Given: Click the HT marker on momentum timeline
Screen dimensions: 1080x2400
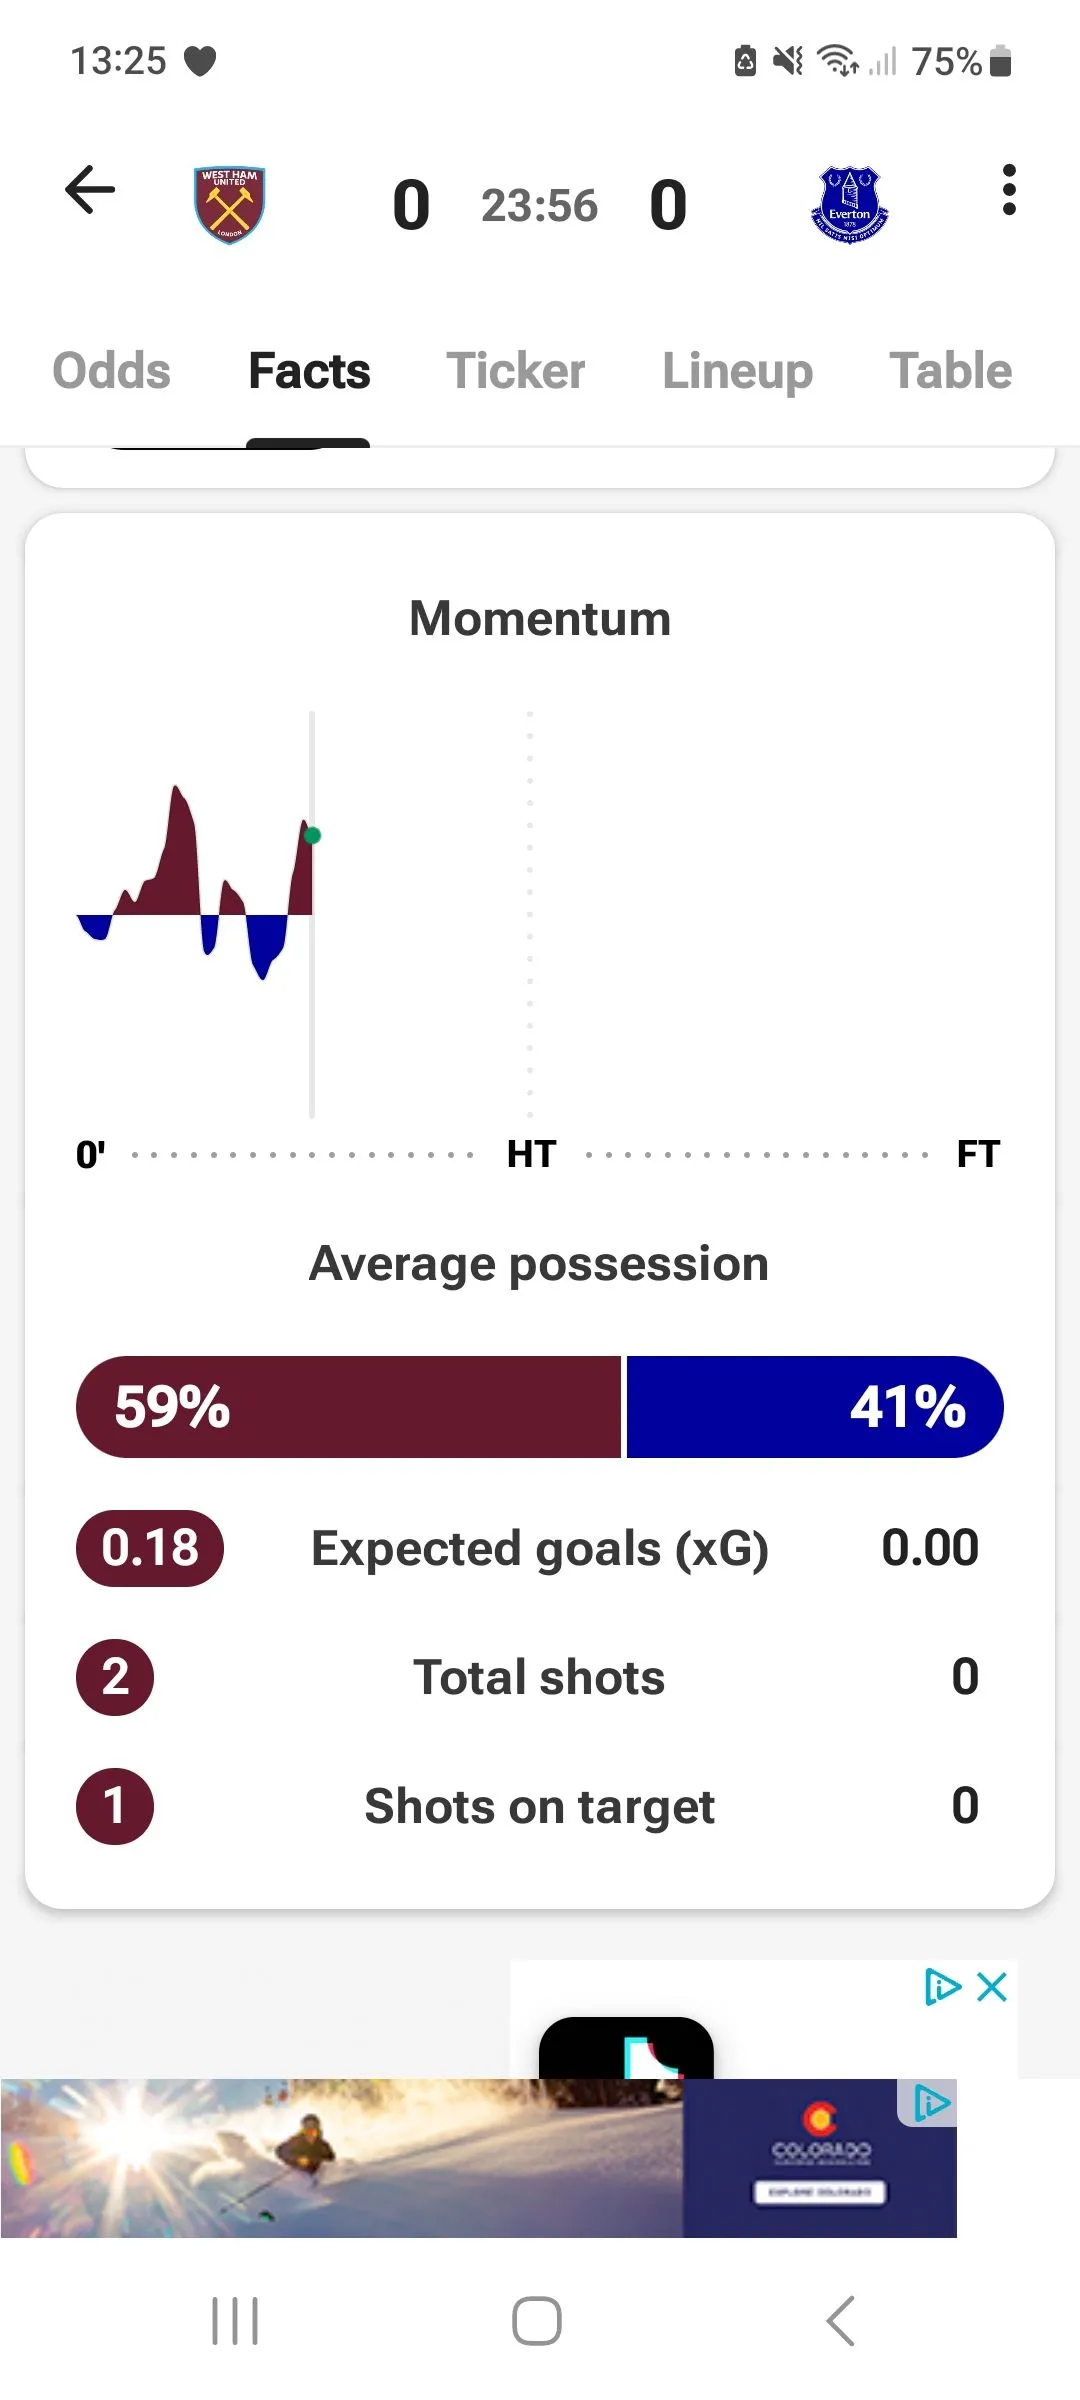Looking at the screenshot, I should [x=531, y=1154].
